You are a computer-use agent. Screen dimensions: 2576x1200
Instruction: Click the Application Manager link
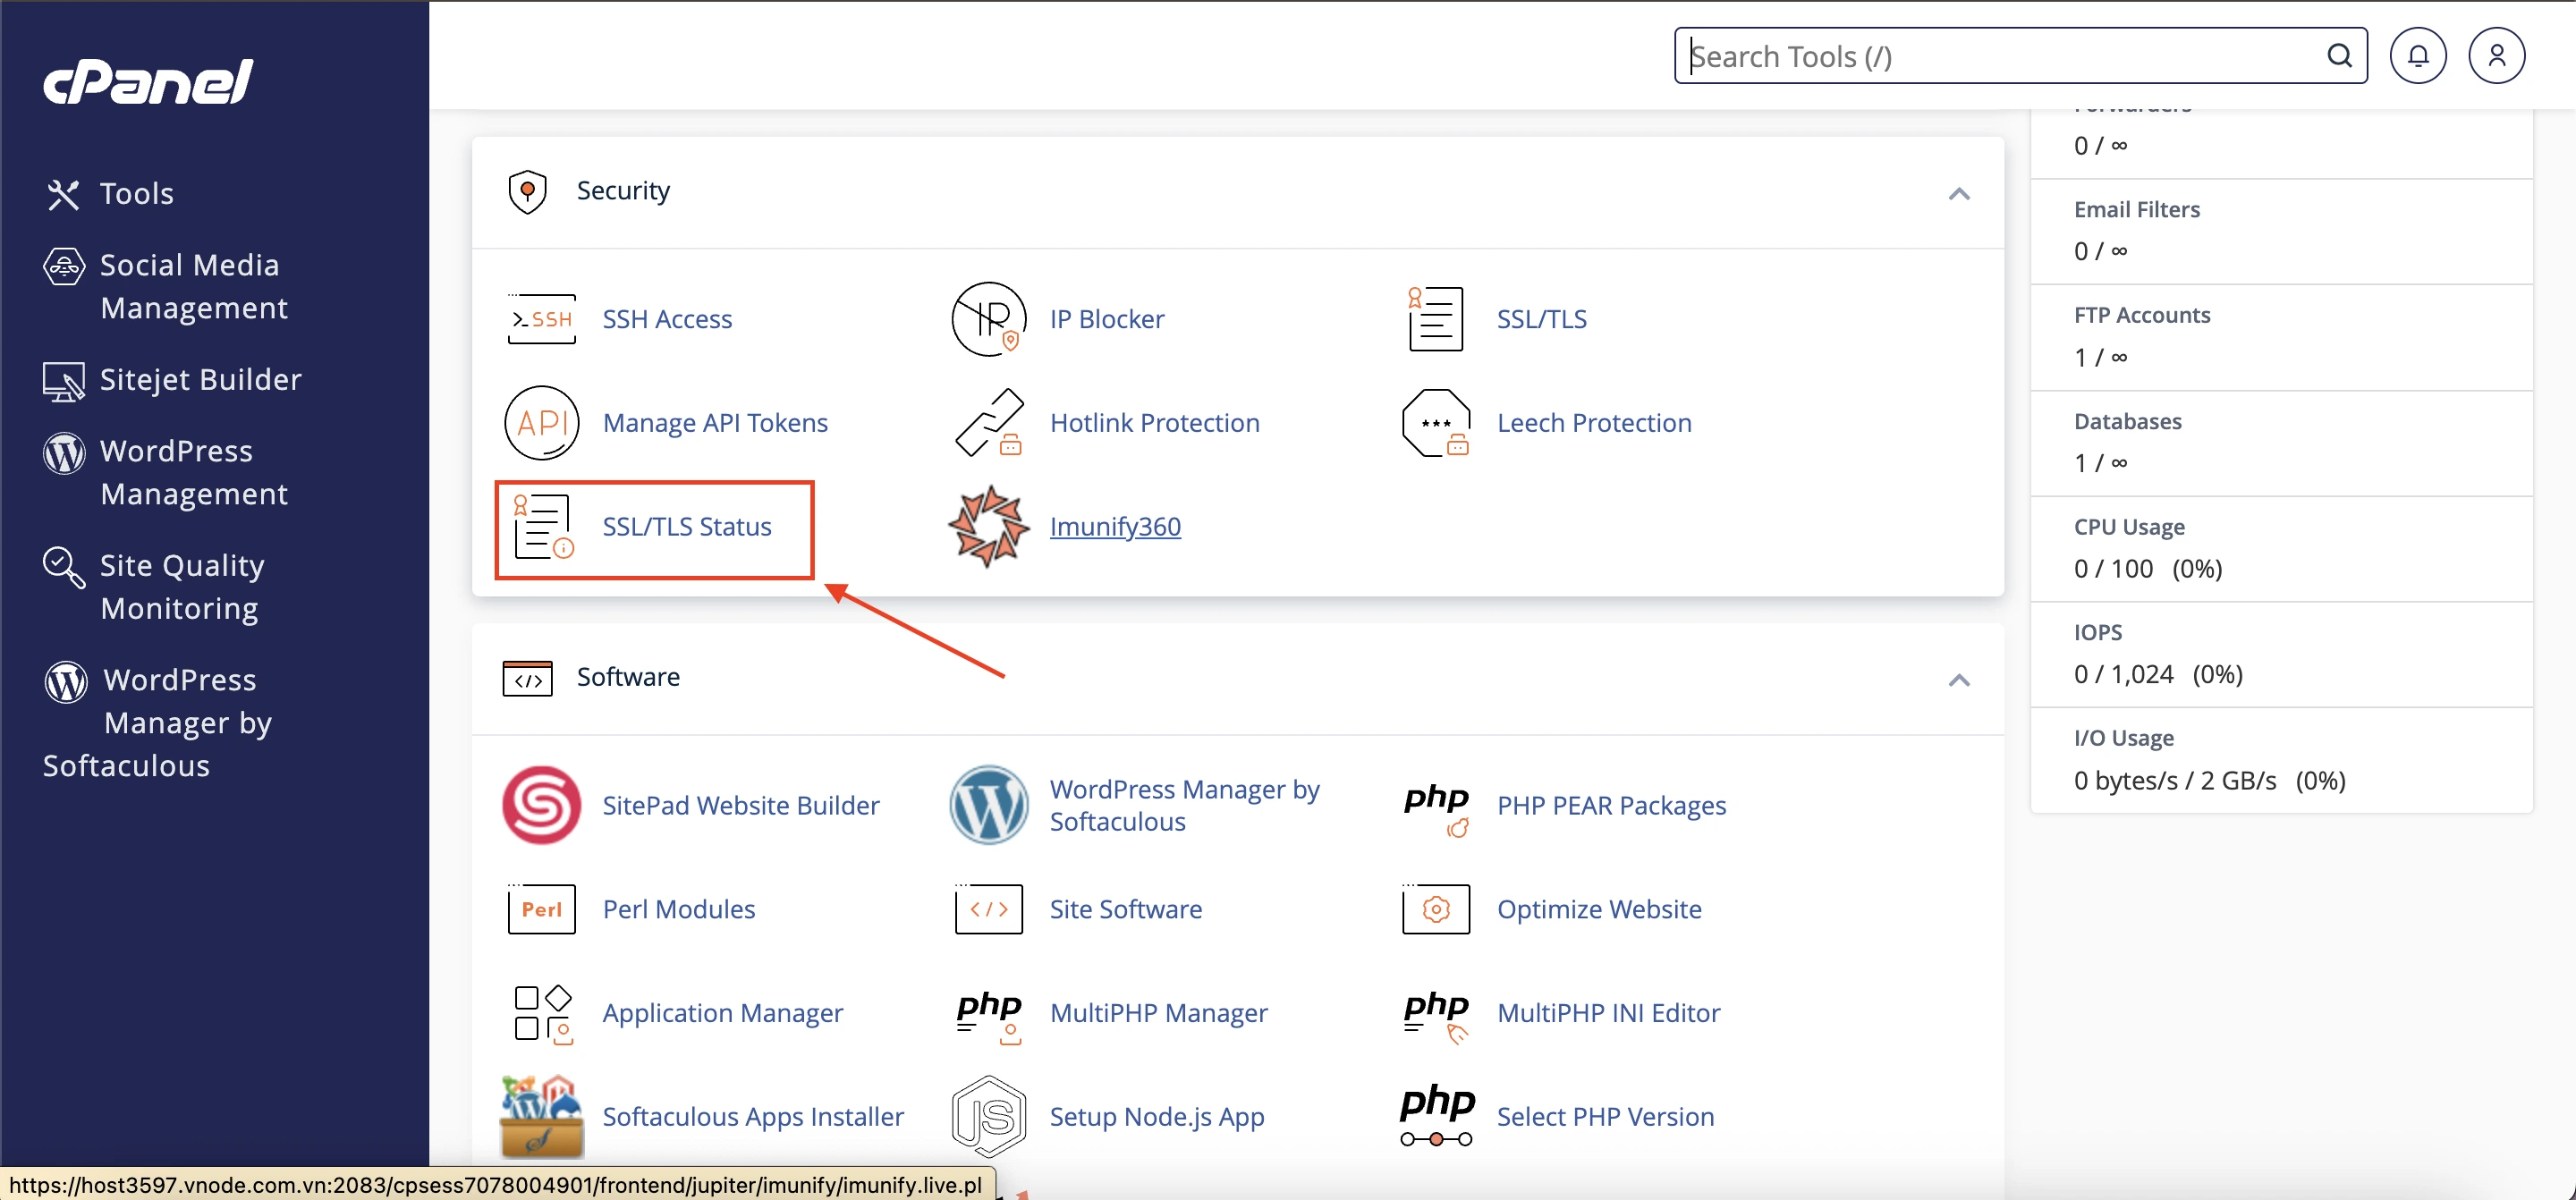click(723, 1013)
